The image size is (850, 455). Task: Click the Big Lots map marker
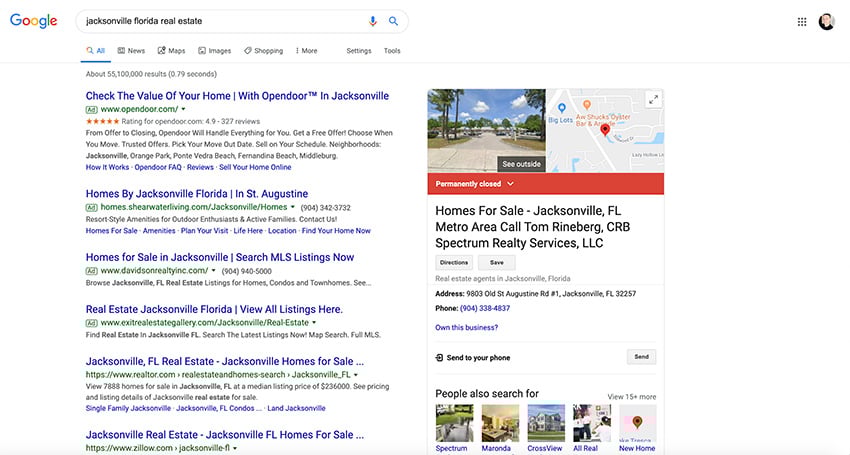[x=562, y=108]
